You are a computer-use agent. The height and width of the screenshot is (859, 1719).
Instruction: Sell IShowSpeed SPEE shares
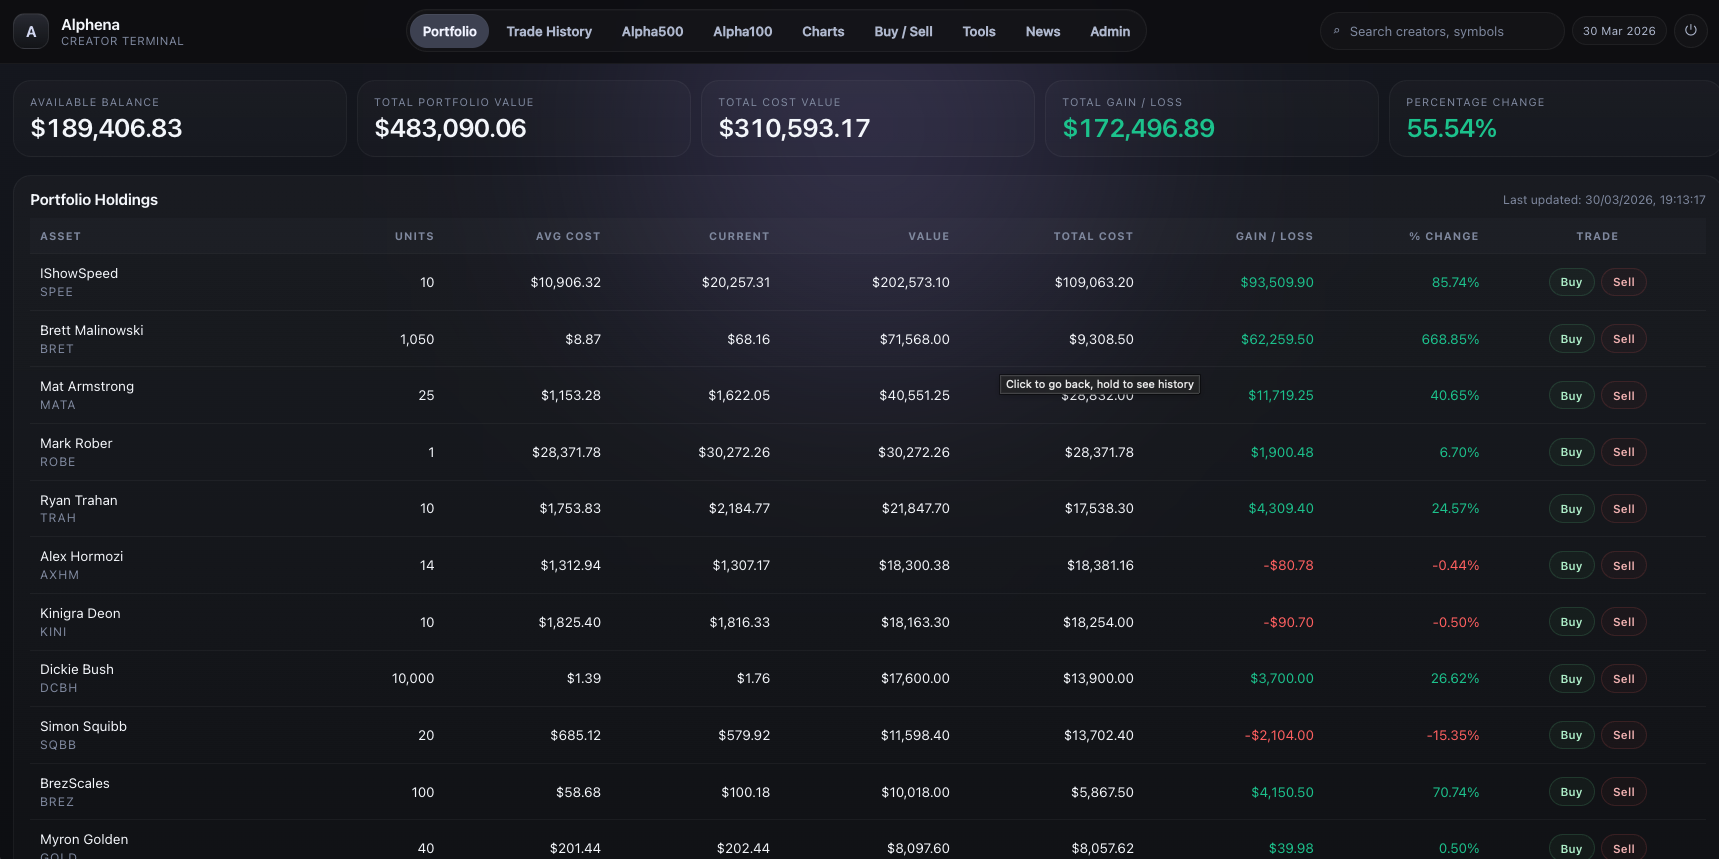tap(1624, 282)
